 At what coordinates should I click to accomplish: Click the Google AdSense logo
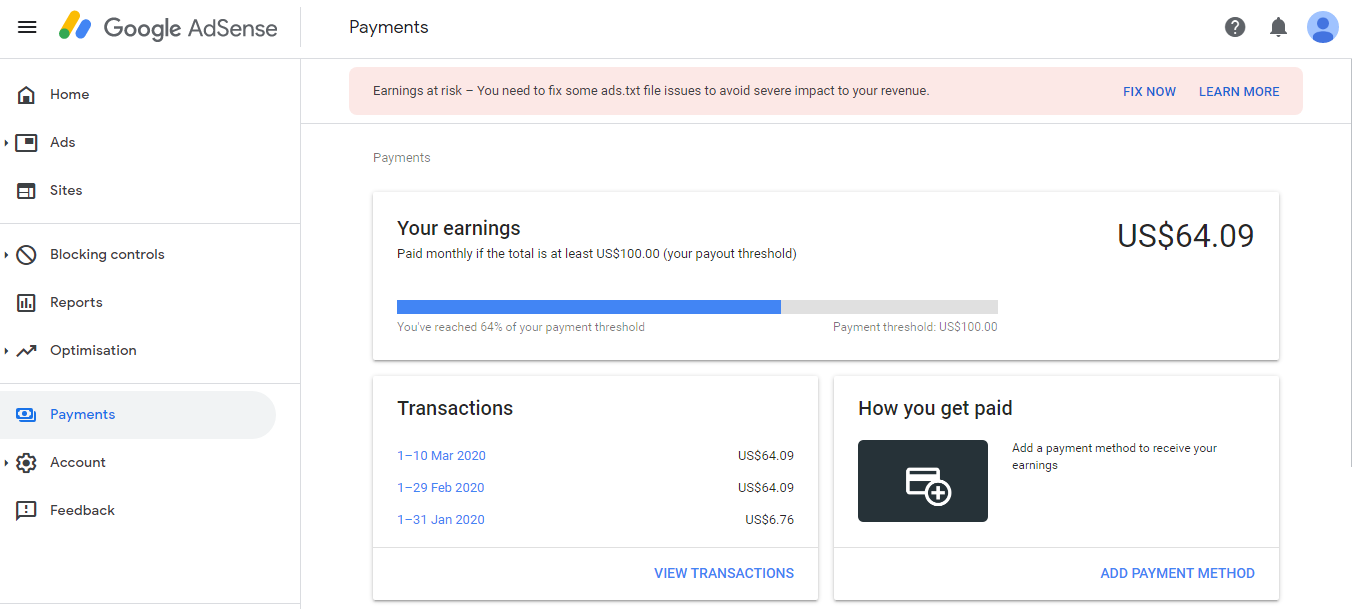(167, 27)
